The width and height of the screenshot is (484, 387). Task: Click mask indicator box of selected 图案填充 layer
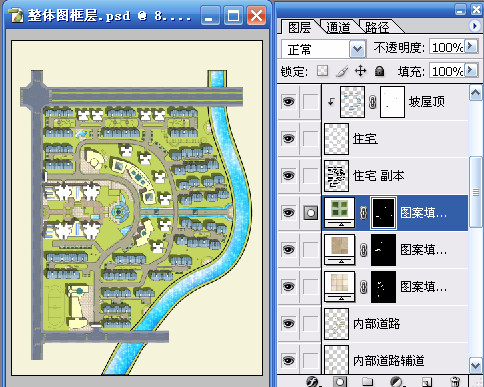[x=310, y=213]
